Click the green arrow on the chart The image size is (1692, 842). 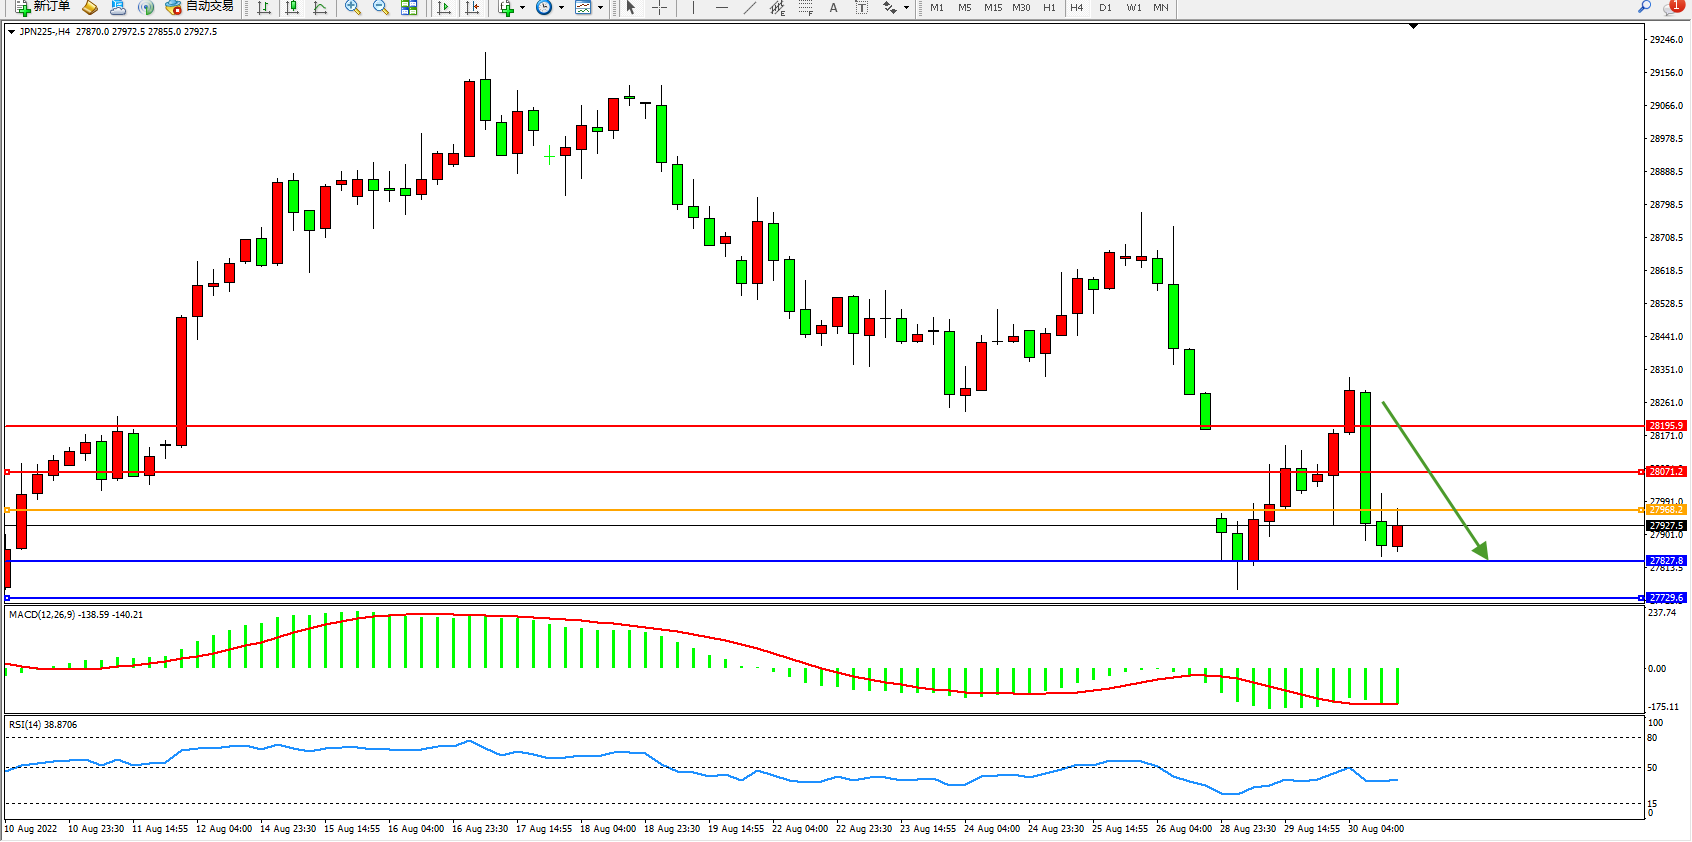[x=1435, y=480]
